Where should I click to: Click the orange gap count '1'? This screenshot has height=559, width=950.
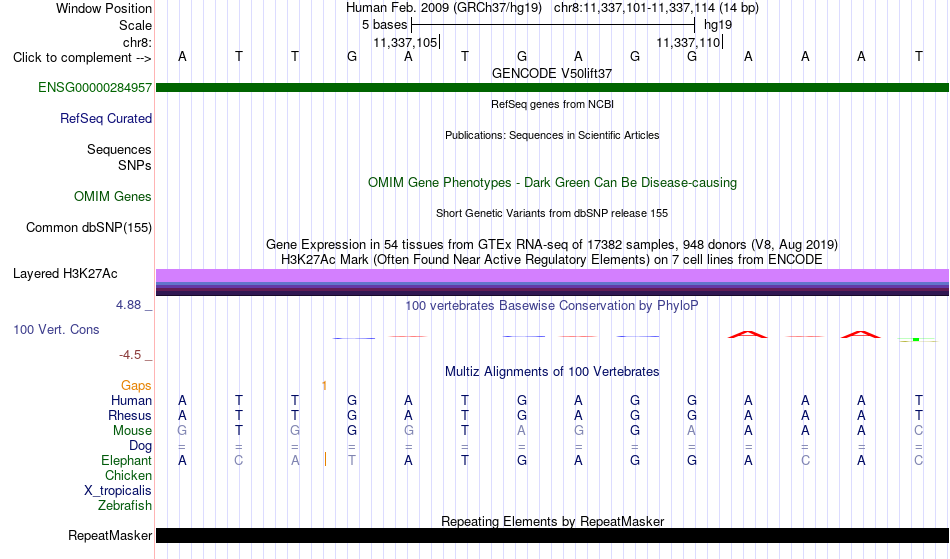coord(325,386)
